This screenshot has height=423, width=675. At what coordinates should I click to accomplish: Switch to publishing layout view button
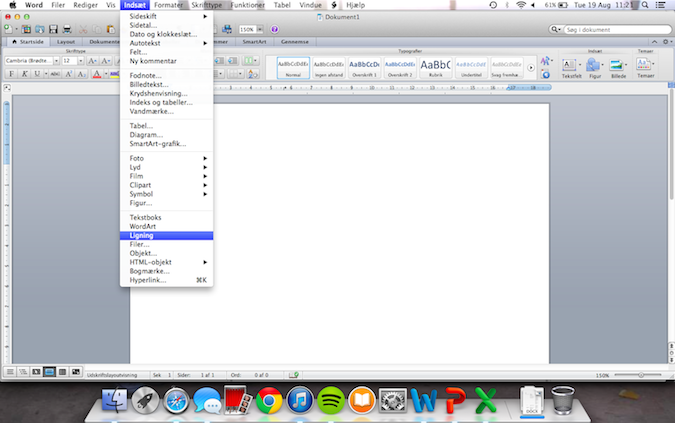coord(36,372)
